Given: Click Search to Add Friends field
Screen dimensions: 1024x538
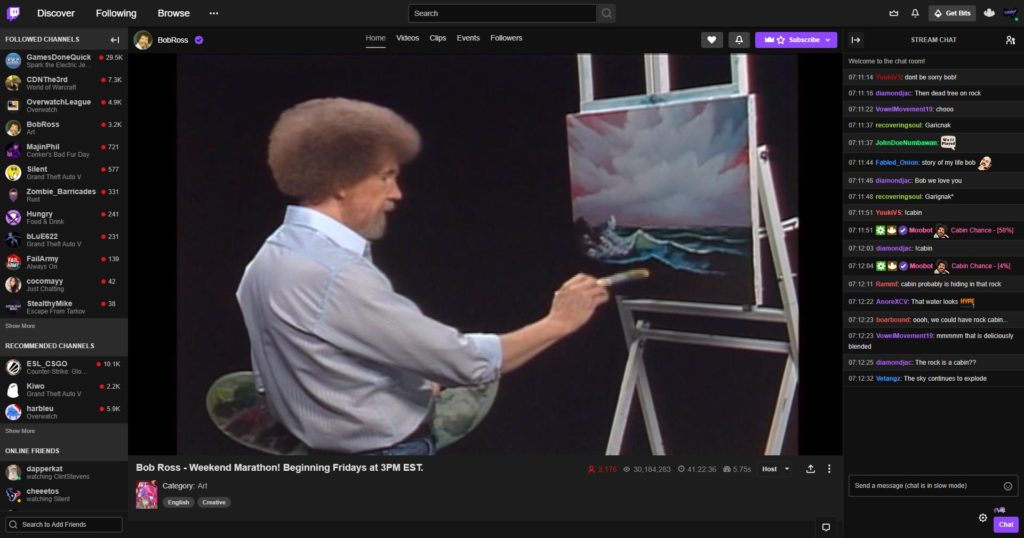Looking at the screenshot, I should 64,524.
